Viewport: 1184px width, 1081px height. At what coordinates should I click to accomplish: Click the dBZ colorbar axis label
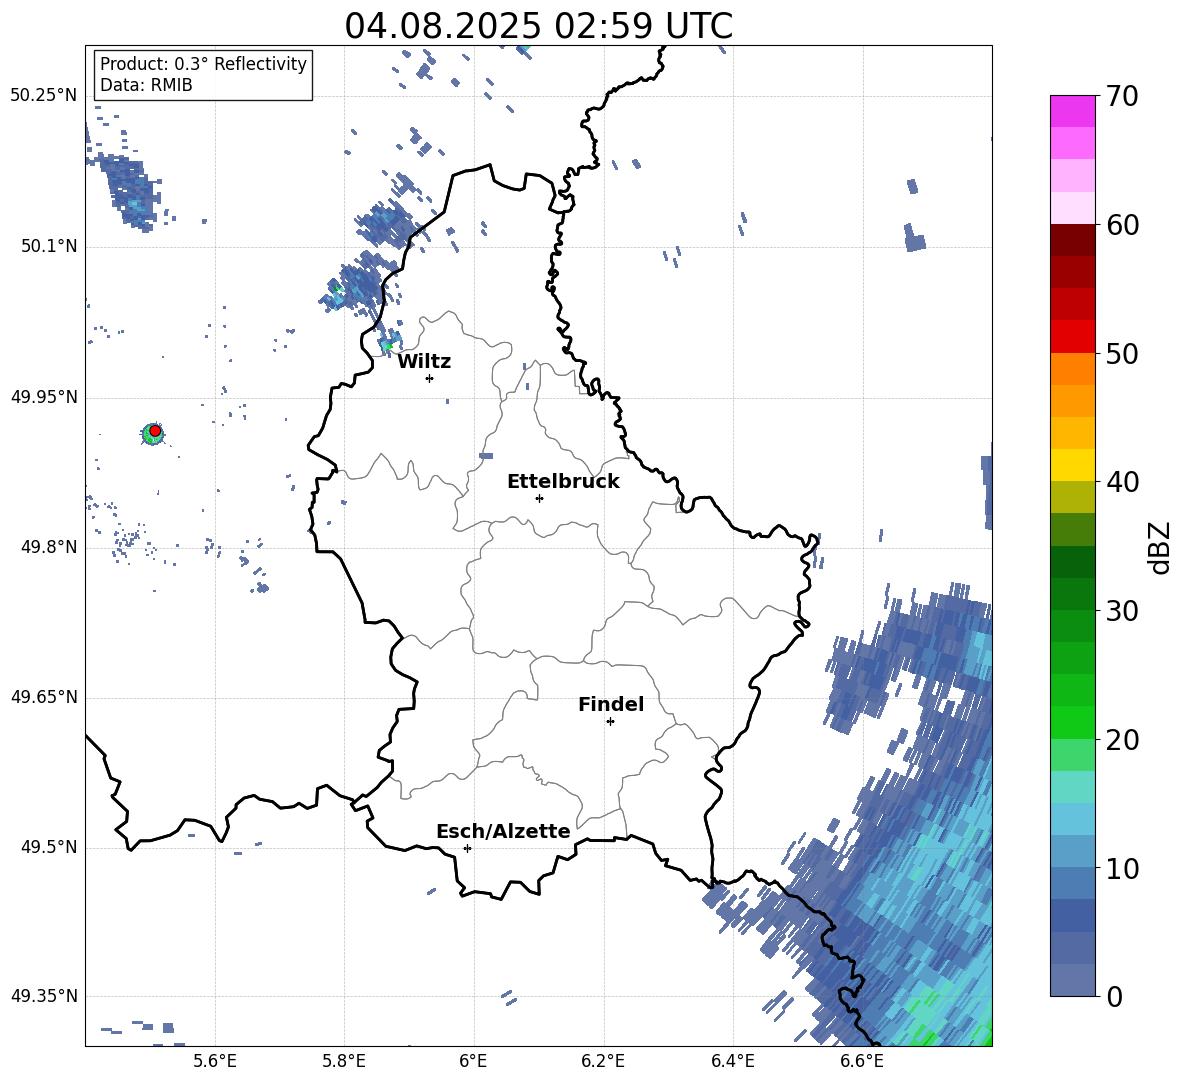[1161, 547]
